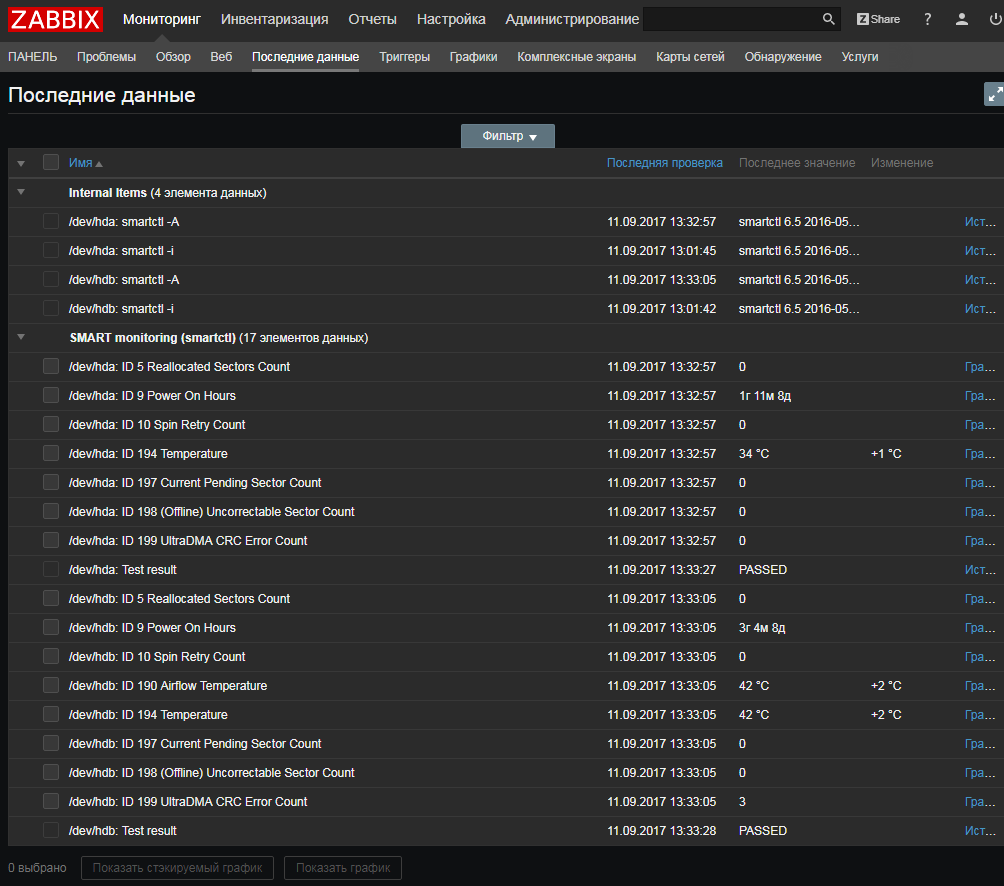Screen dimensions: 1004x886
Task: Click Показать стэкируемый график button
Action: coord(177,868)
